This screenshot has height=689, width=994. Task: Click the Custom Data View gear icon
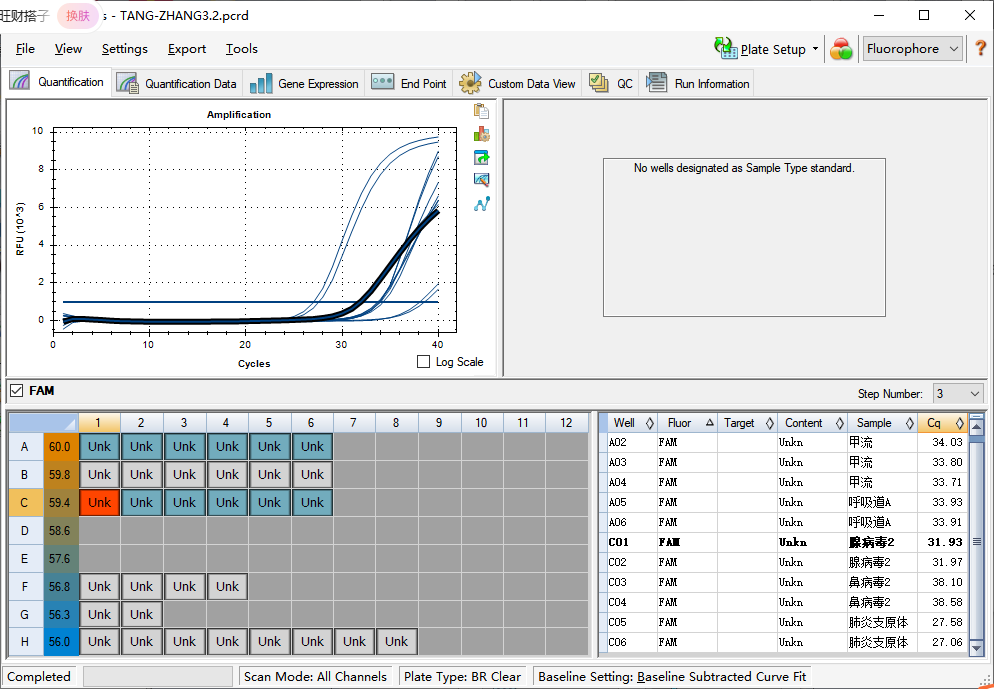coord(470,83)
